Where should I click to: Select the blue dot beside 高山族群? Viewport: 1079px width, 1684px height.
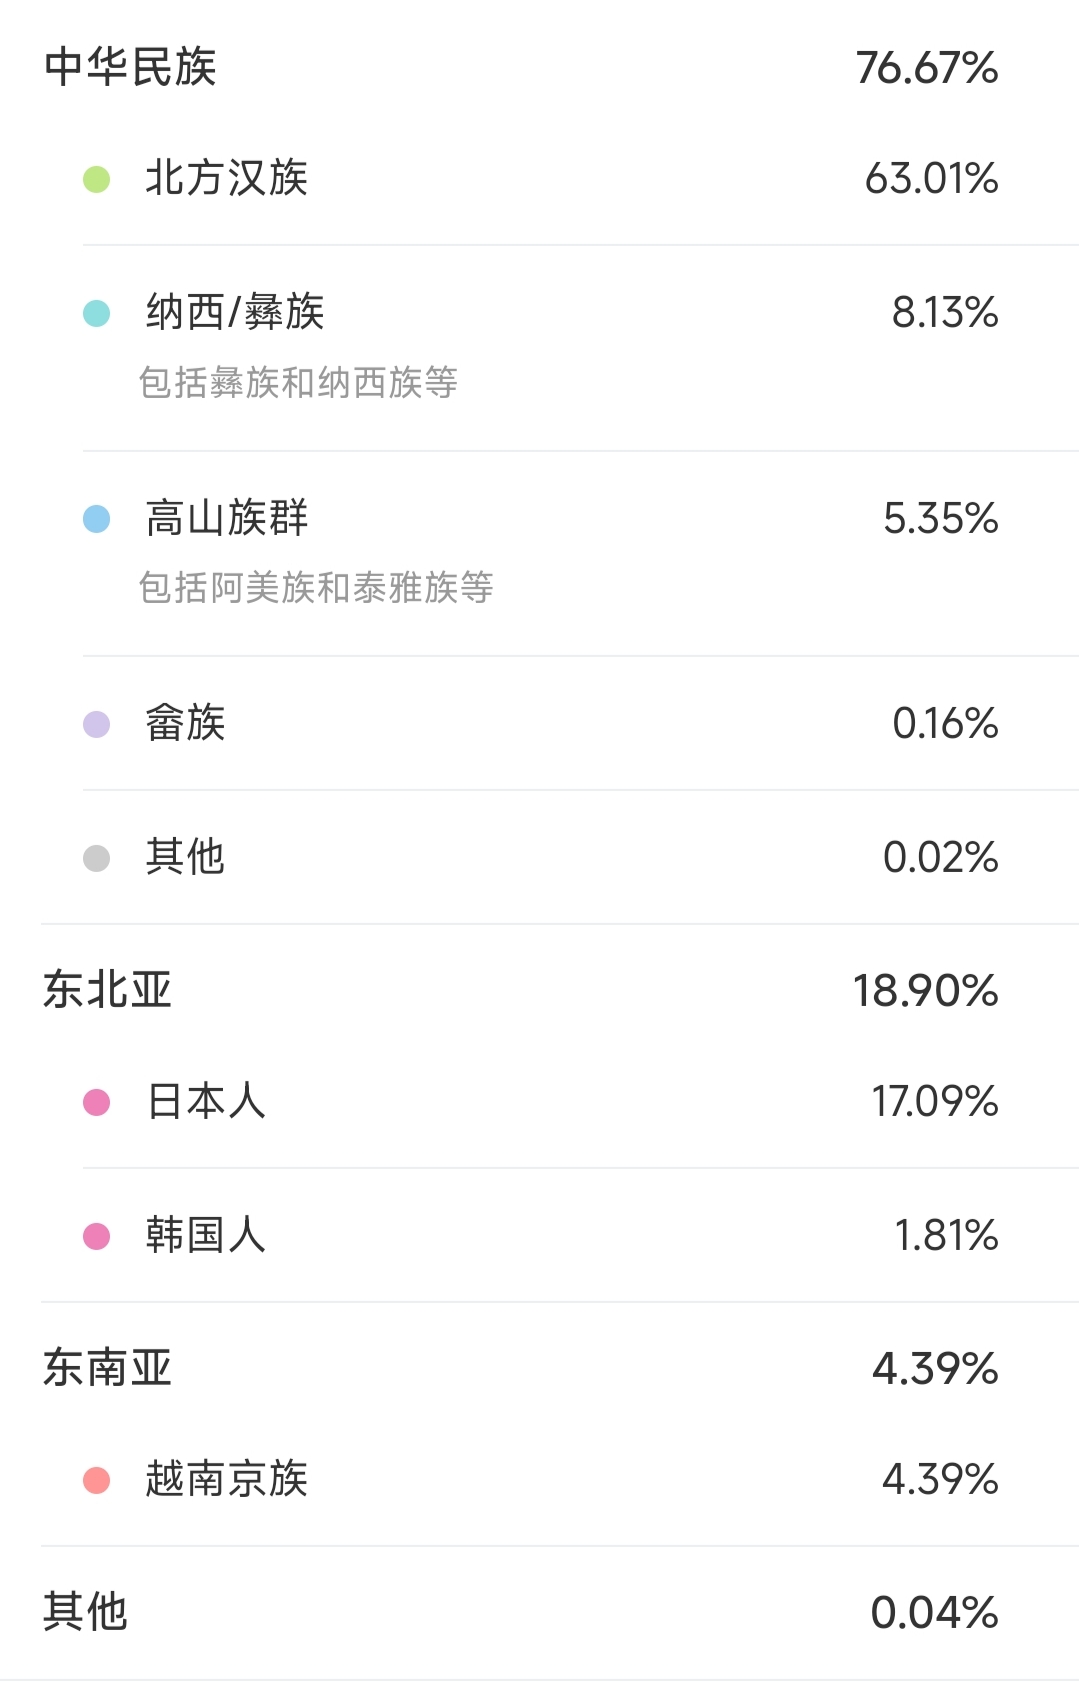click(x=96, y=519)
